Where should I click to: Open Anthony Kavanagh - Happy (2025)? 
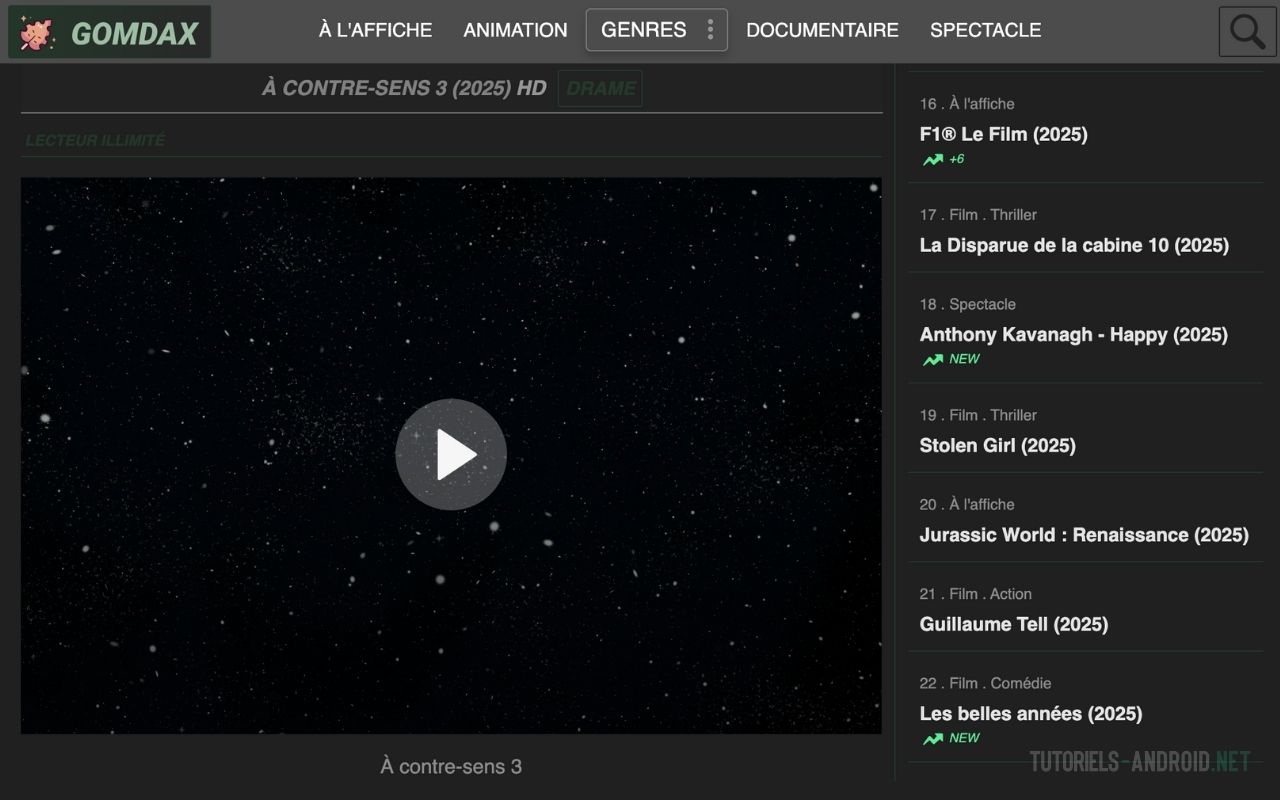coord(1073,335)
